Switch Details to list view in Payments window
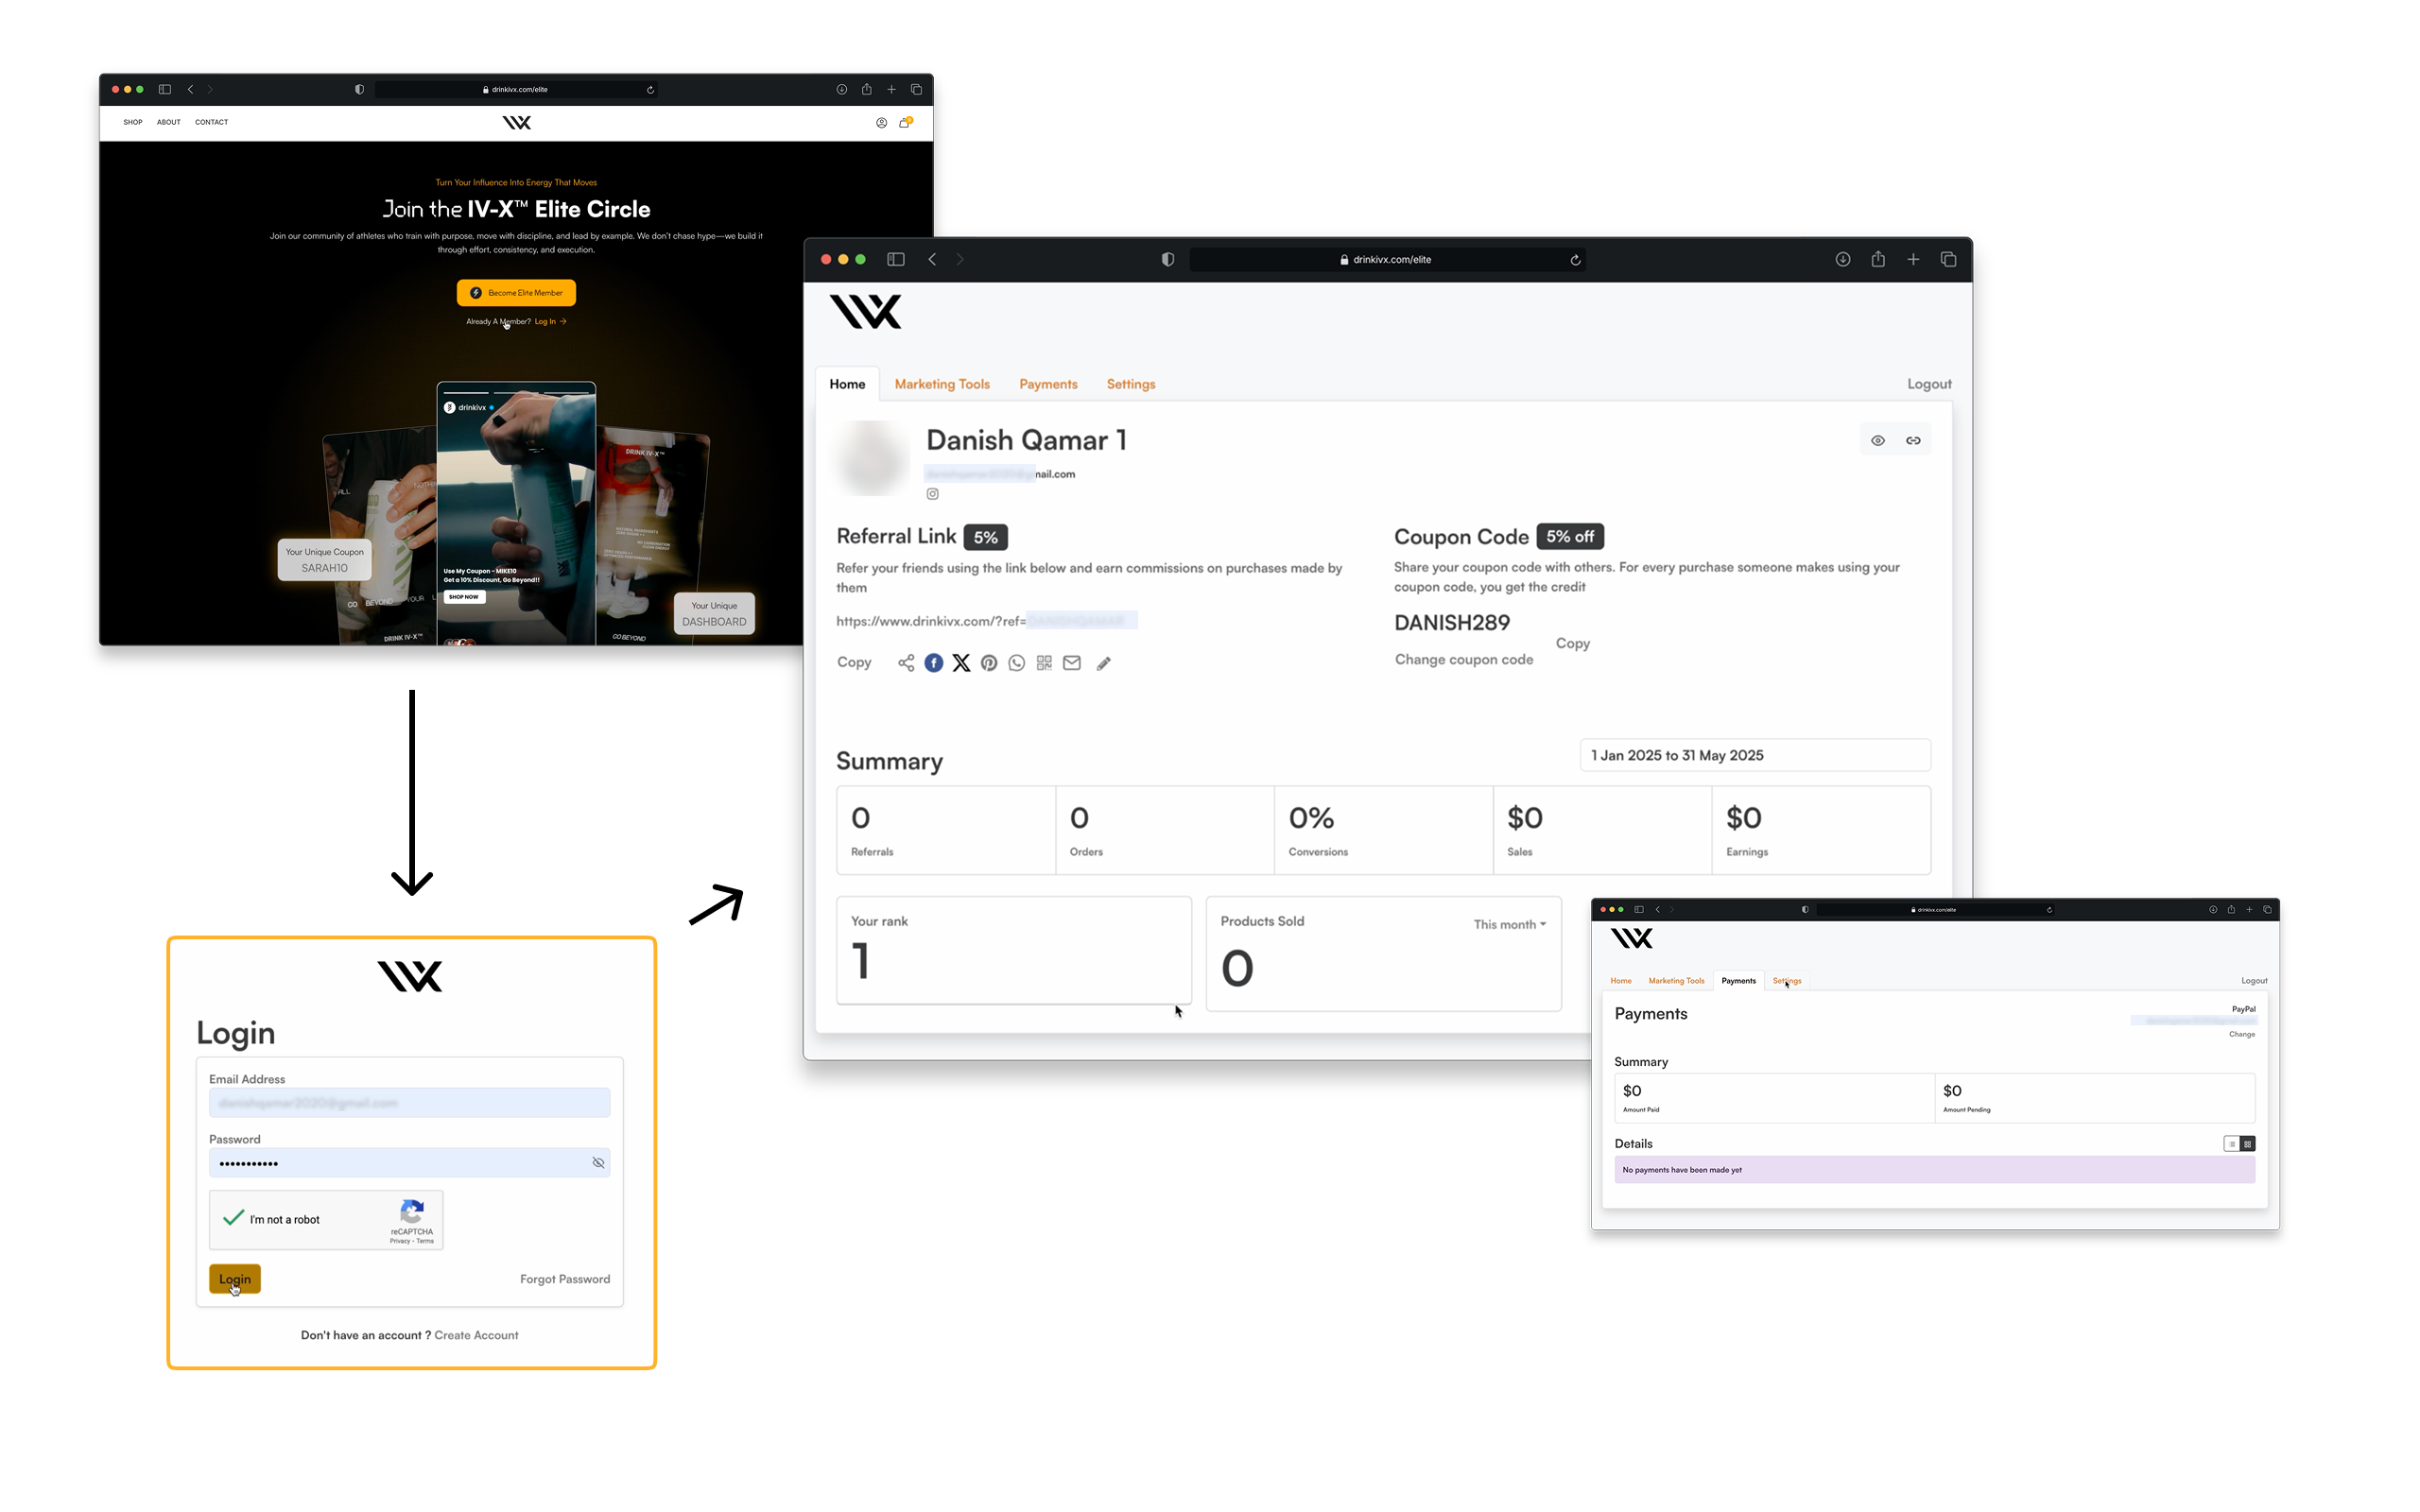 point(2231,1144)
